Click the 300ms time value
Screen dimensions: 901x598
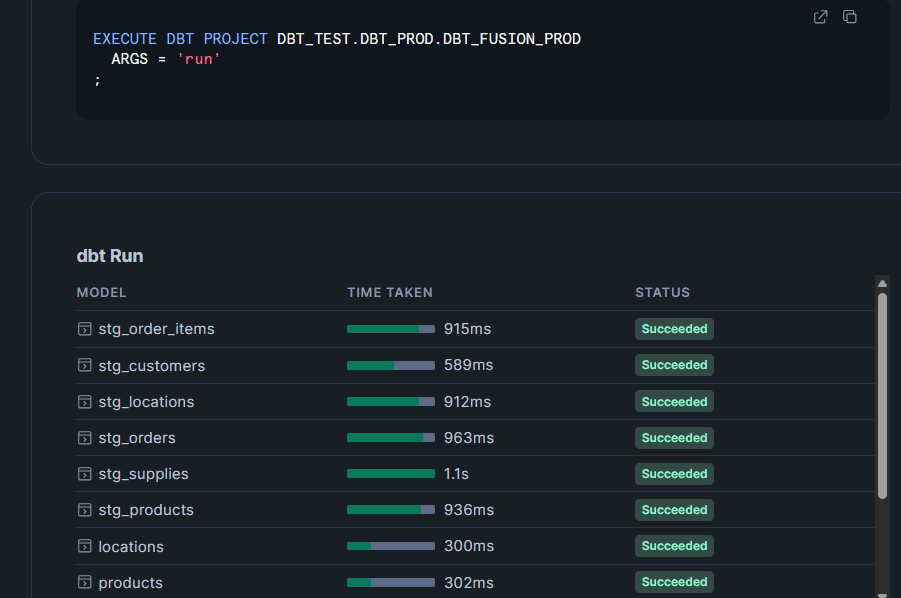click(469, 546)
